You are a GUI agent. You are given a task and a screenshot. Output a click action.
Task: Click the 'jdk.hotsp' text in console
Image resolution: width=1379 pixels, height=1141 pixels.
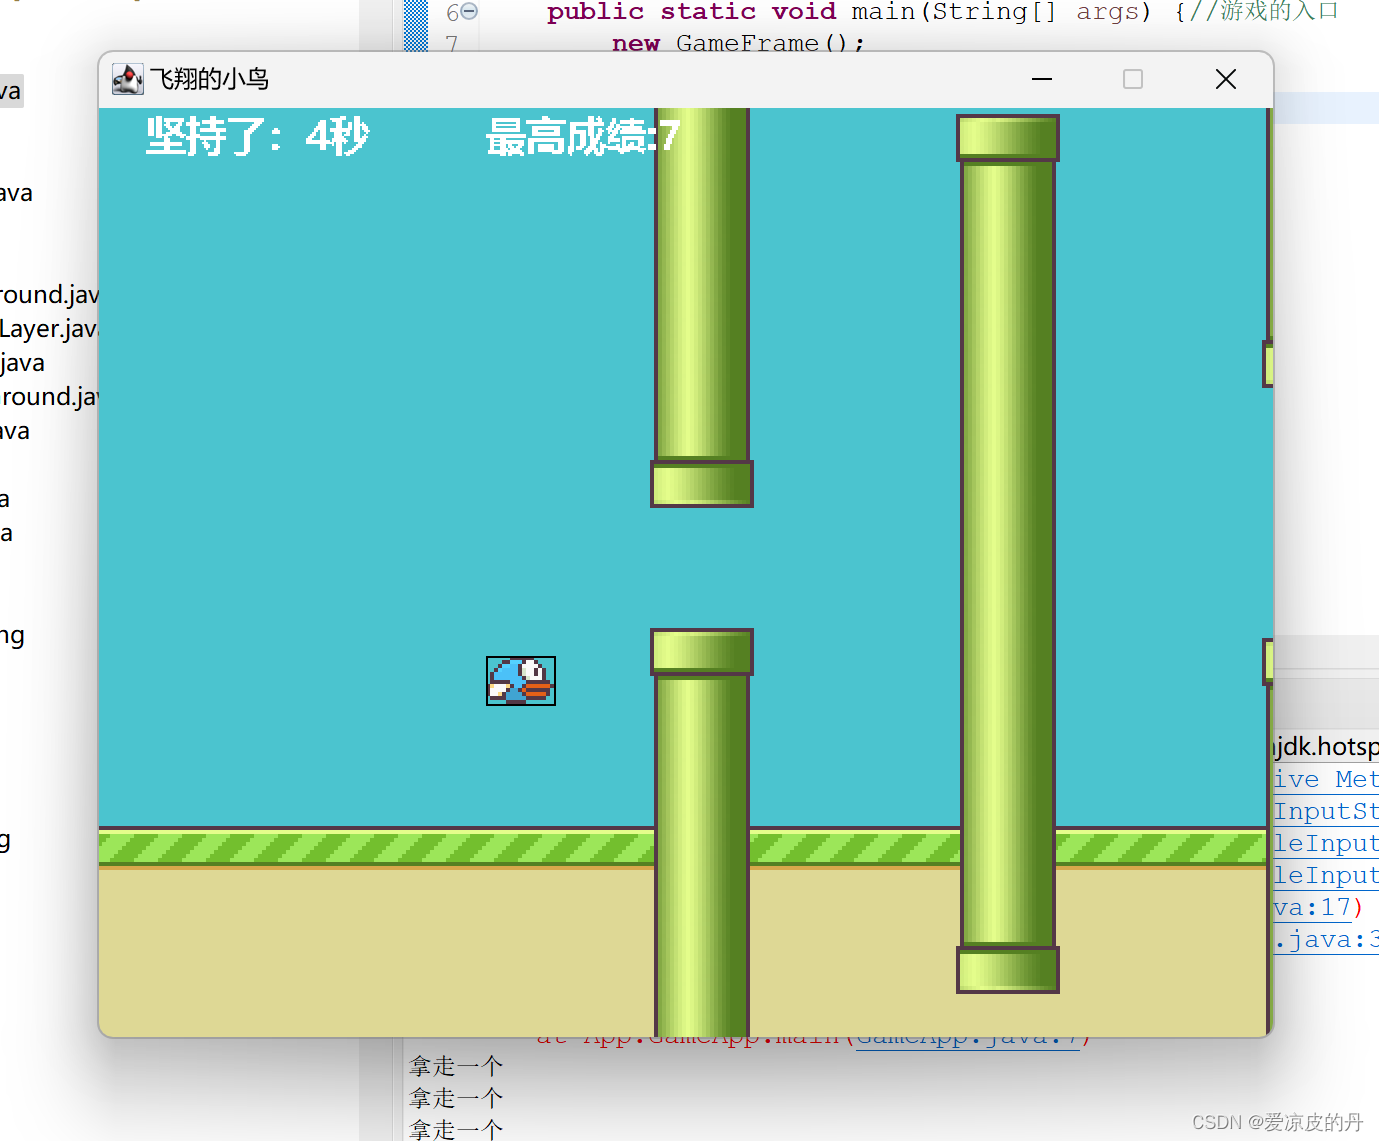pos(1326,746)
